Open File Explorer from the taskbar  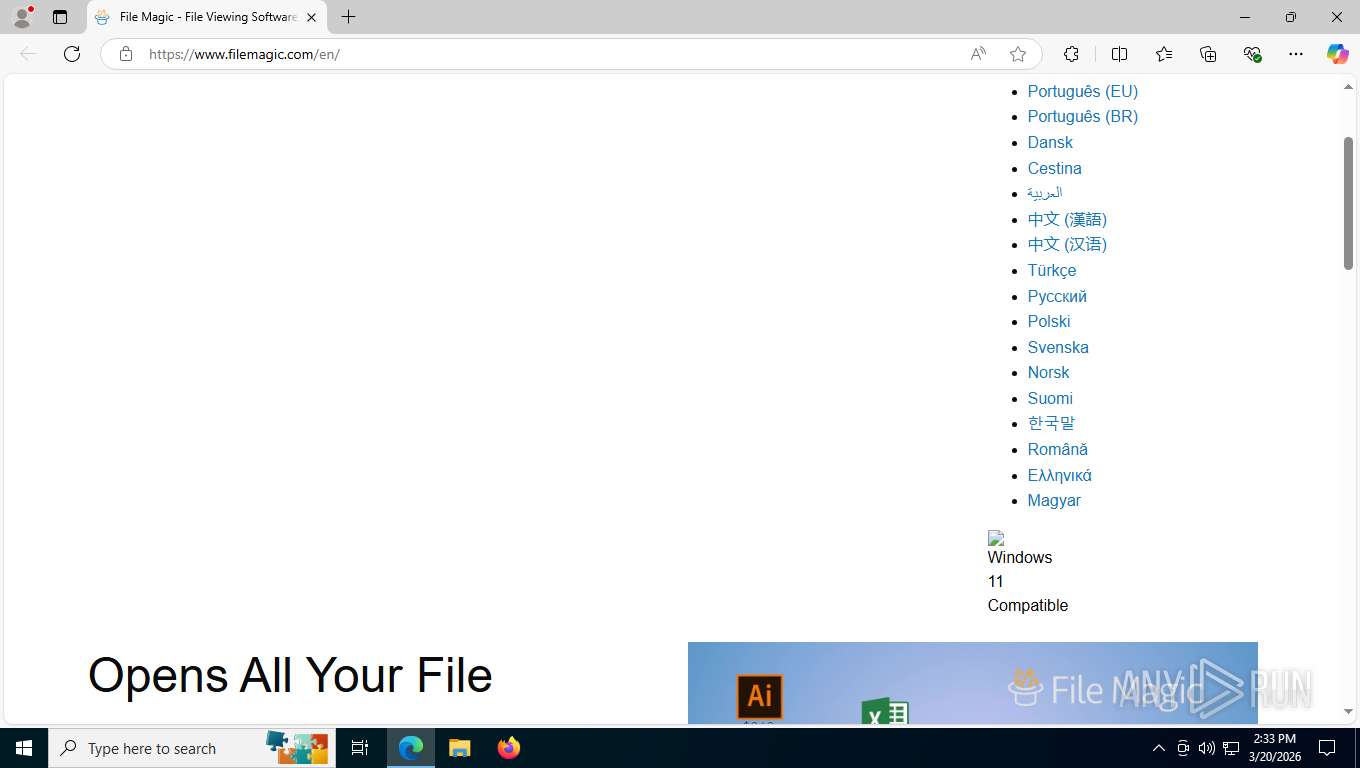pos(459,748)
